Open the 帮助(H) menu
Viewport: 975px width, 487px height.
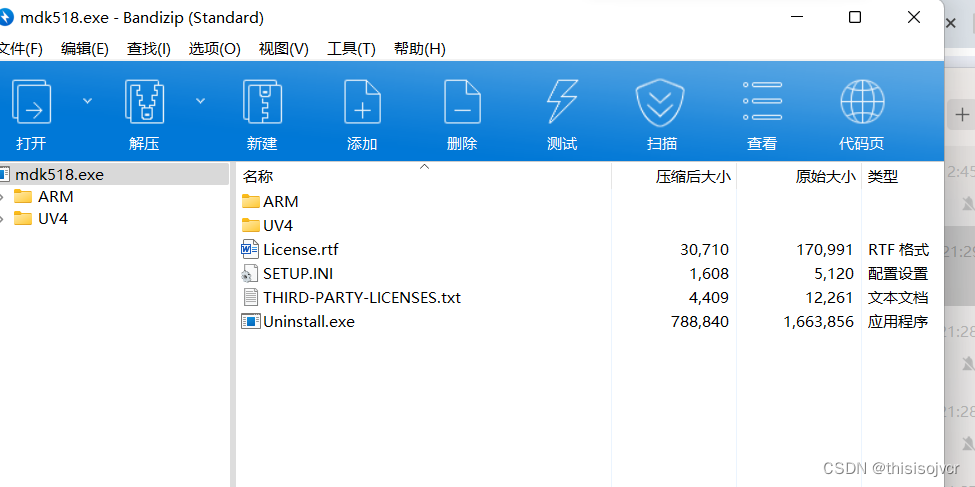(420, 49)
